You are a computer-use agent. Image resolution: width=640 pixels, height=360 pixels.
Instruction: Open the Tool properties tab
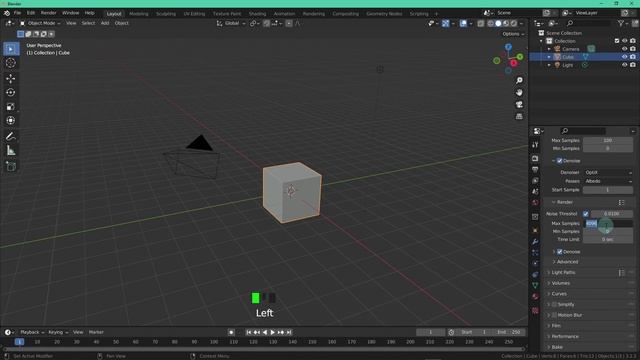(535, 145)
